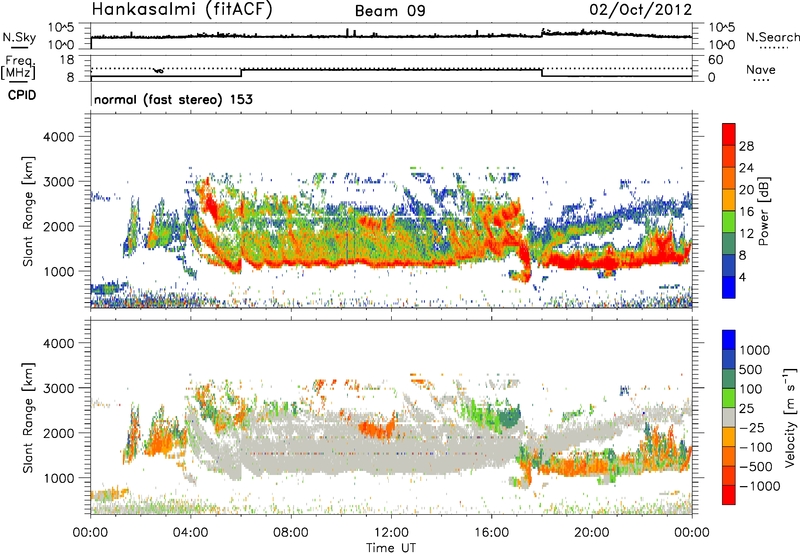Viewport: 800px width, 554px height.
Task: Click the 'Freq. [MHz]' axis label
Action: coord(19,67)
